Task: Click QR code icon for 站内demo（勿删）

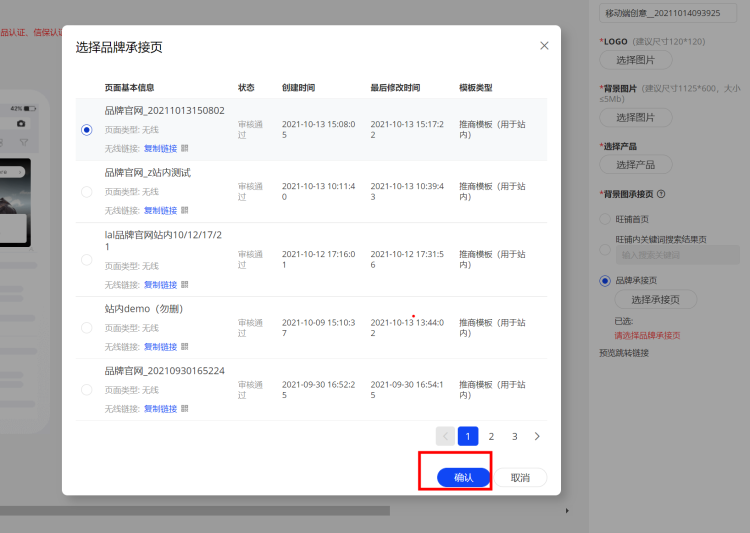Action: 185,347
